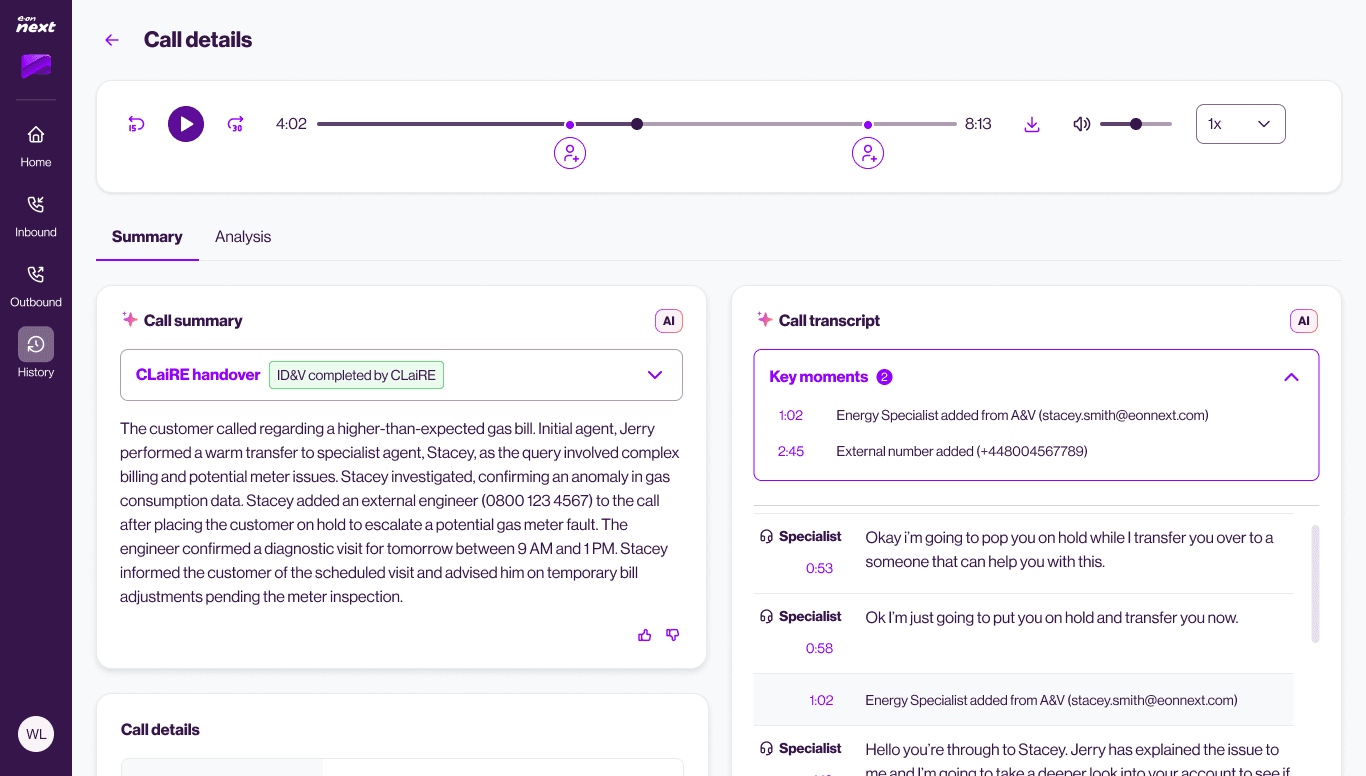Jump to the 2:45 key moment

tap(791, 451)
